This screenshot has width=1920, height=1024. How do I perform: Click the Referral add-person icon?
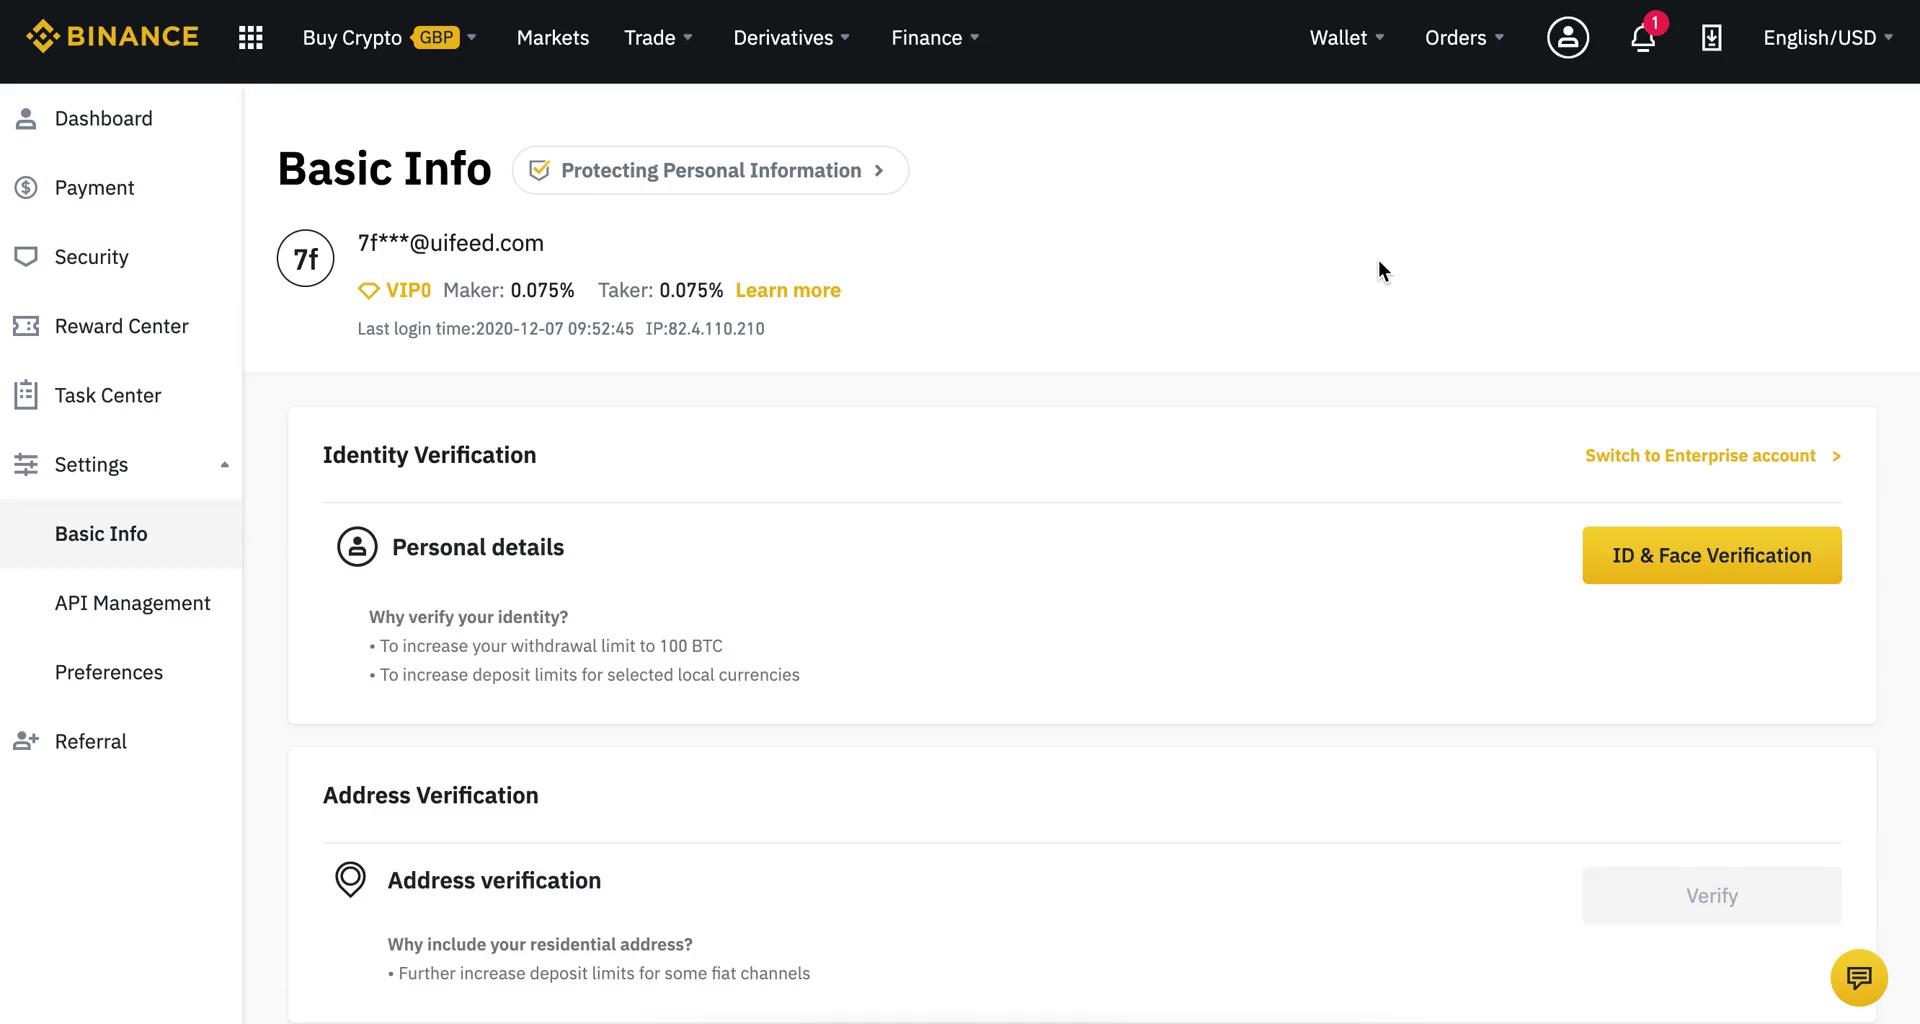pos(26,741)
